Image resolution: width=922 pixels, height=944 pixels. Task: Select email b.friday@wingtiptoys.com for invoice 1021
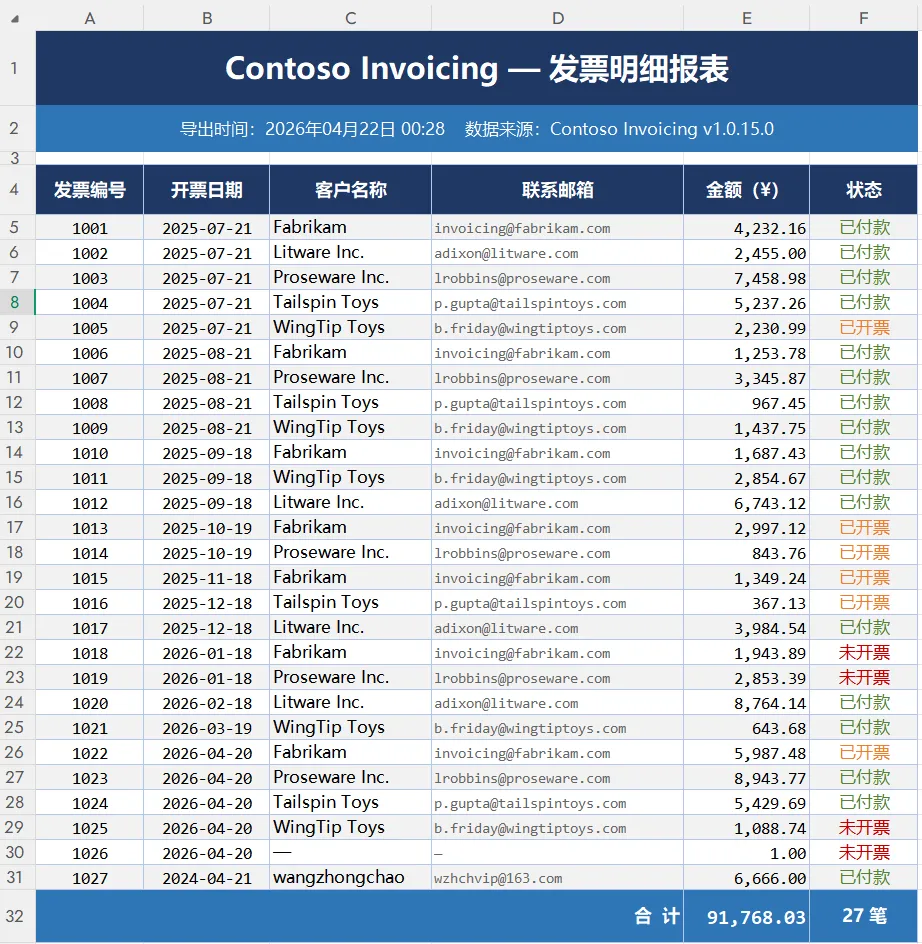point(558,727)
